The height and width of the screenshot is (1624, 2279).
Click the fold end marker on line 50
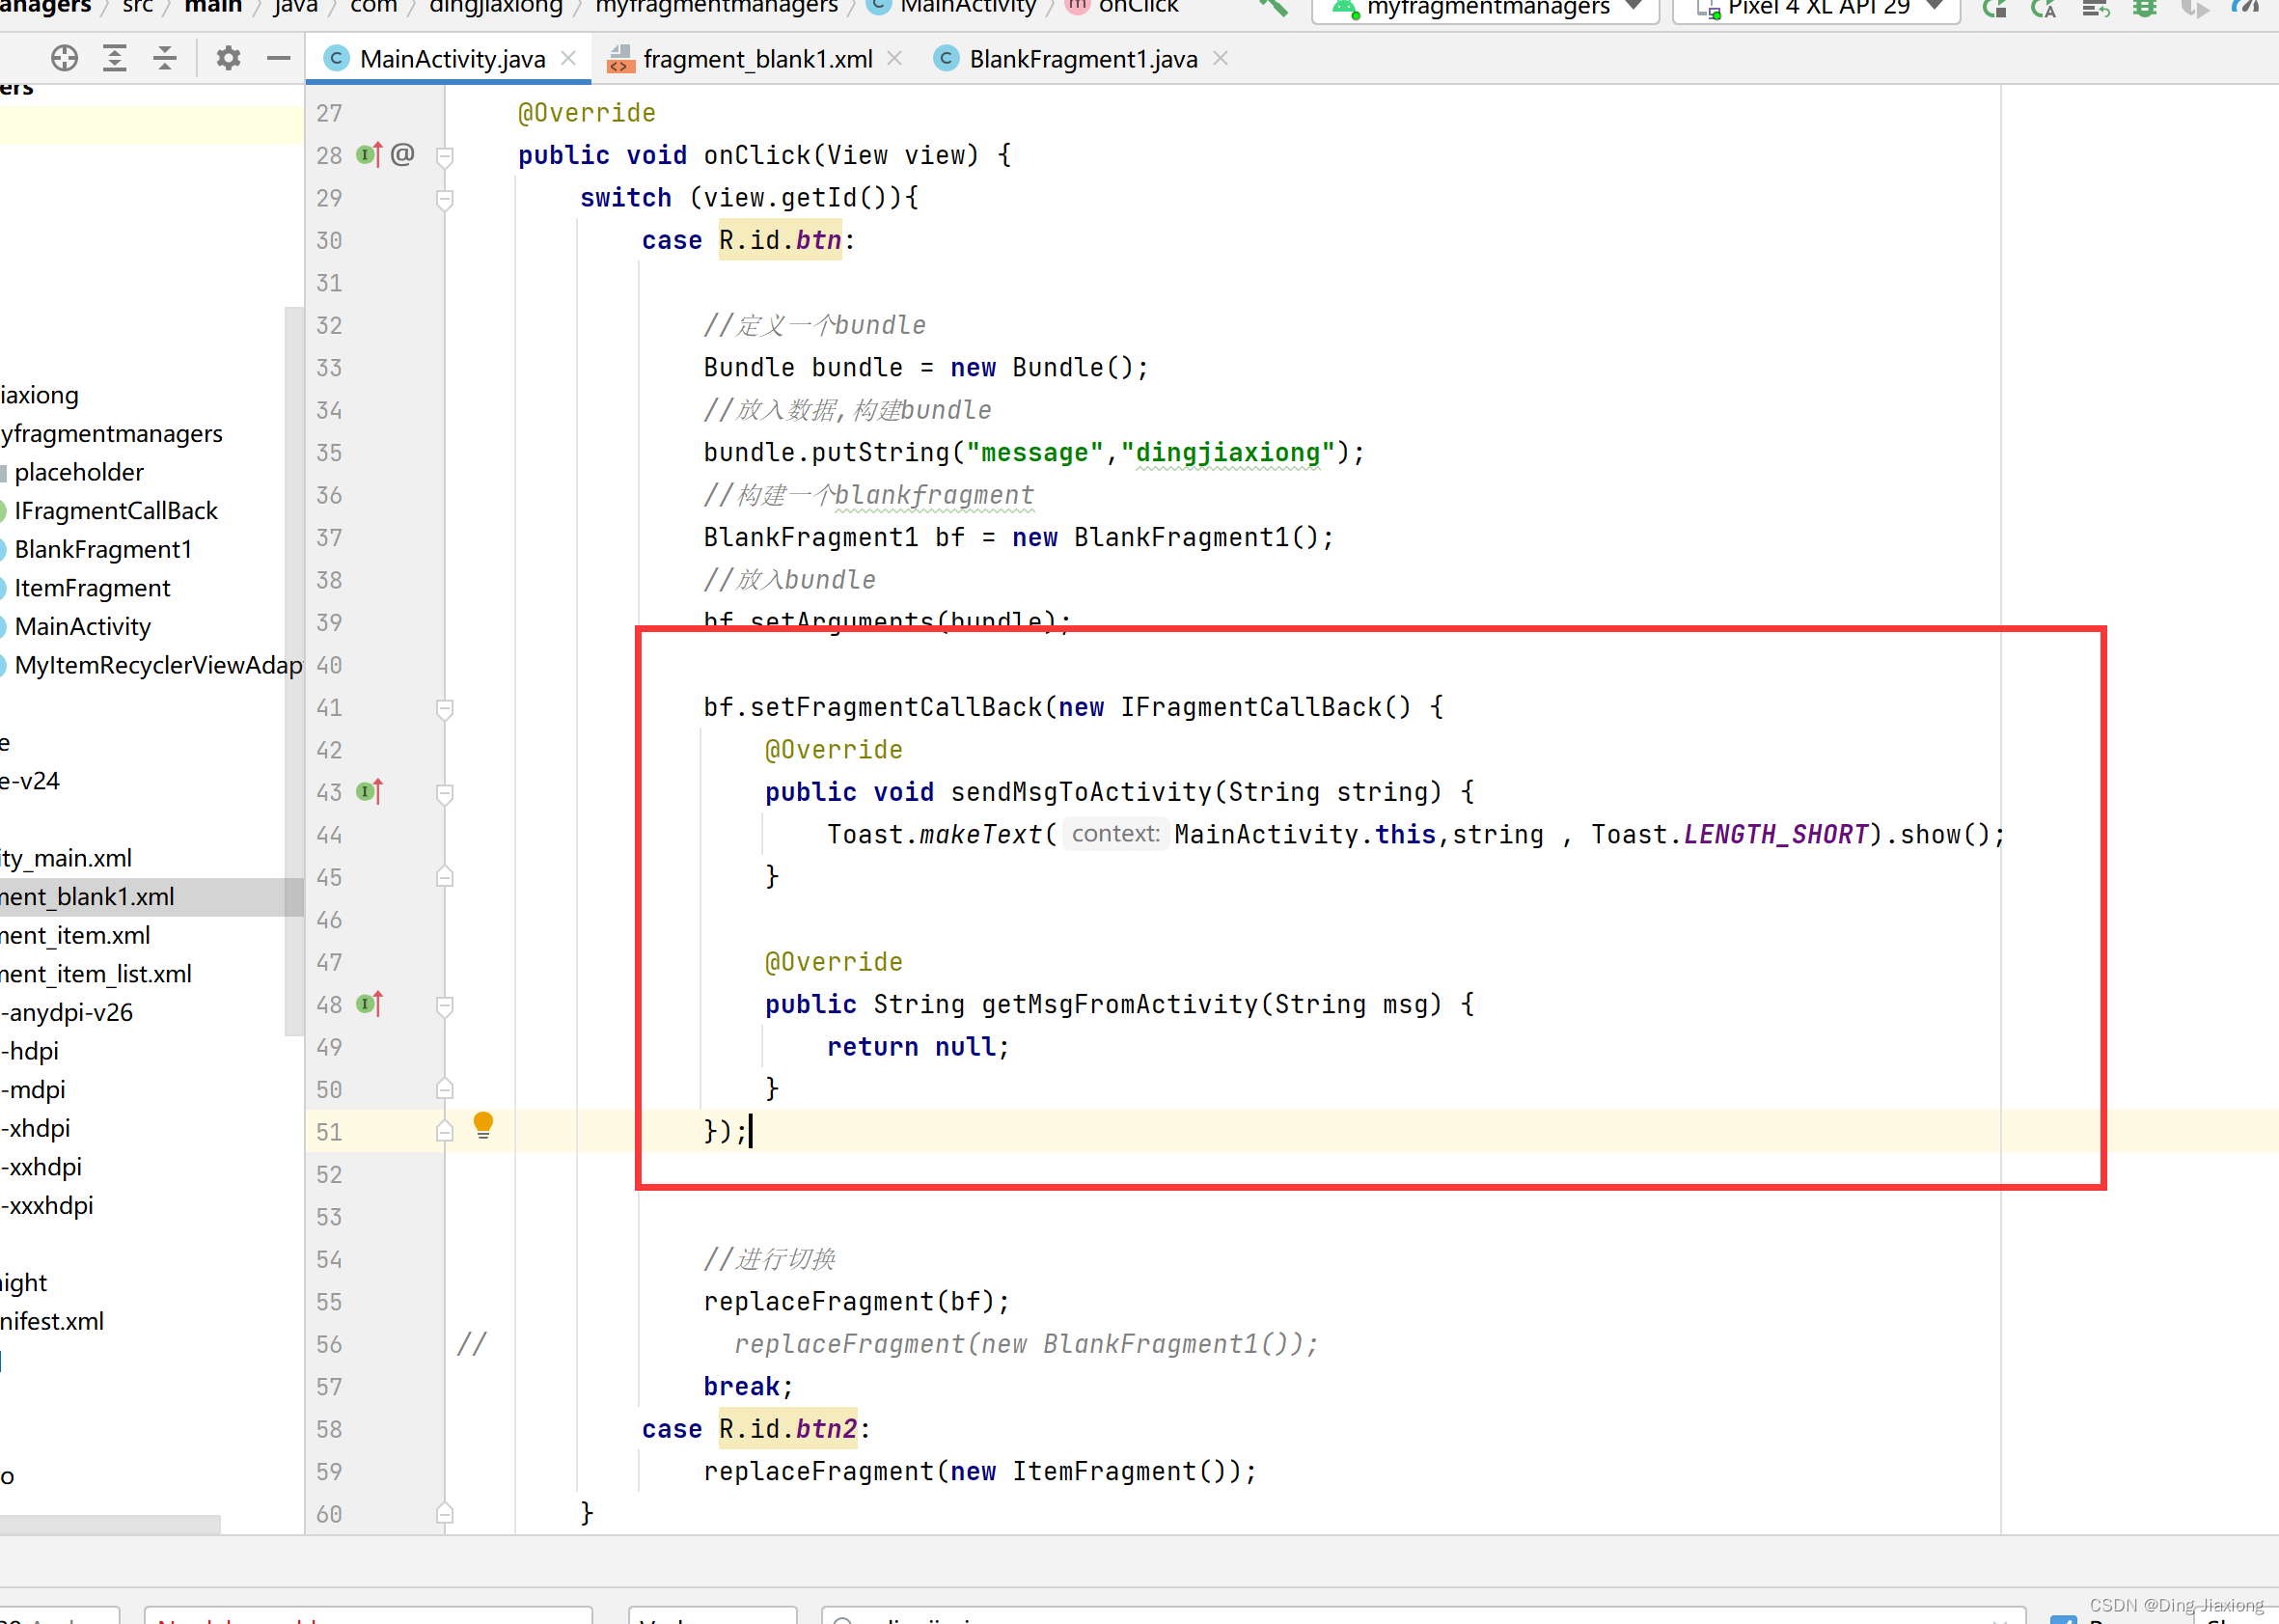[445, 1088]
